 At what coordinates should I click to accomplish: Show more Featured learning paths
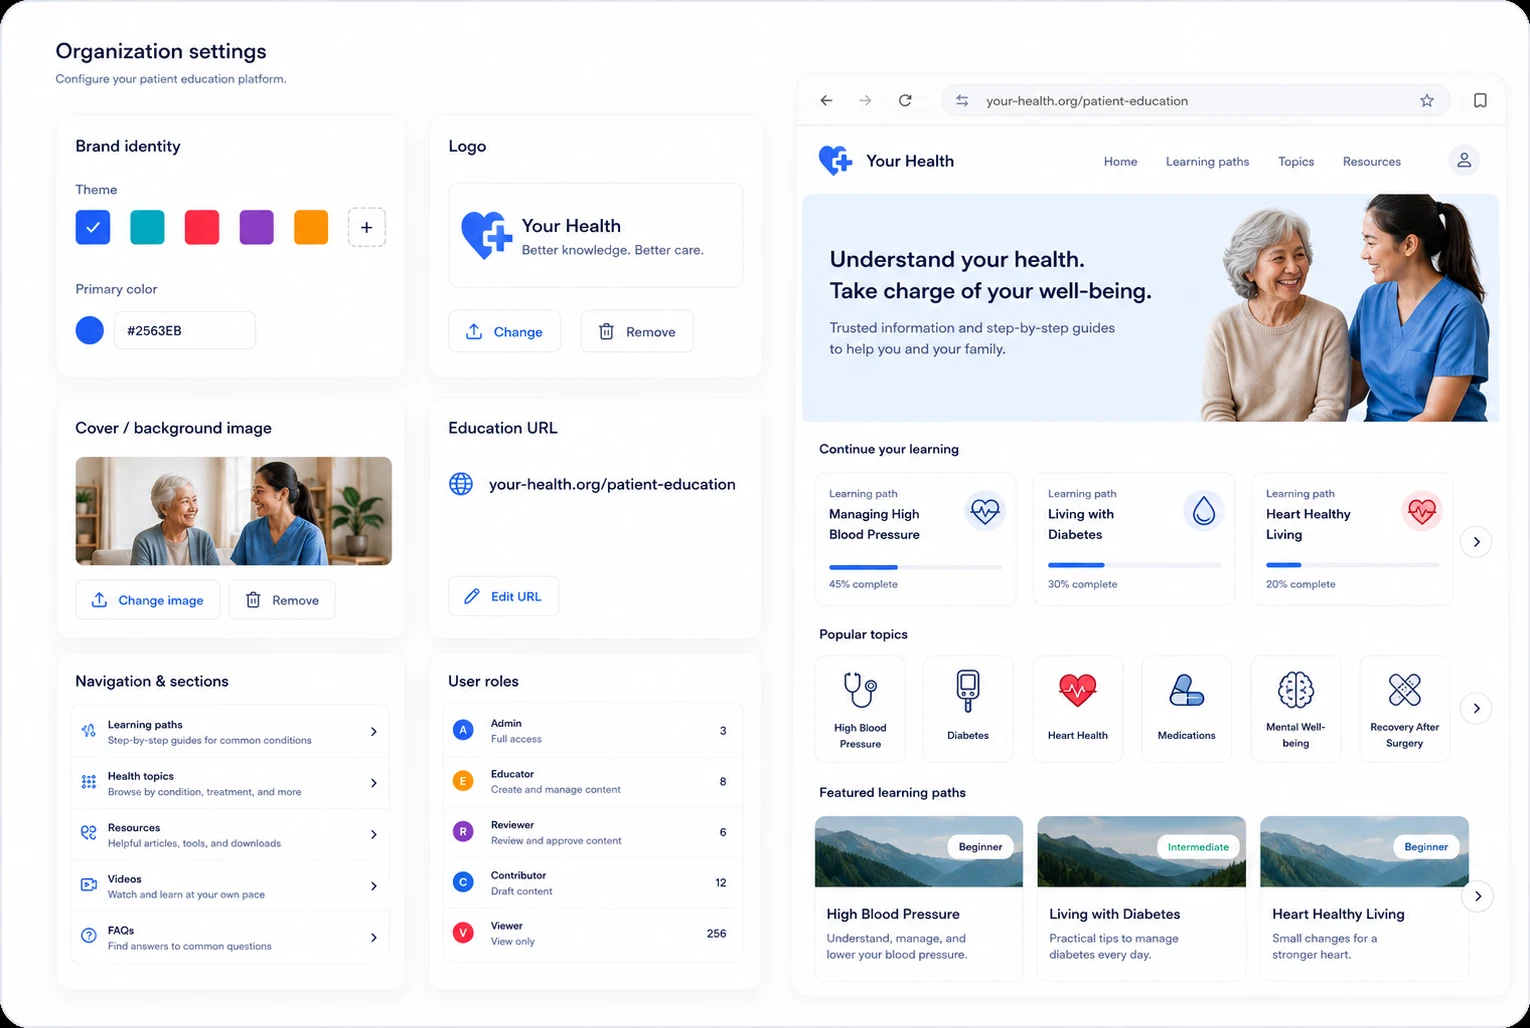(x=1478, y=896)
